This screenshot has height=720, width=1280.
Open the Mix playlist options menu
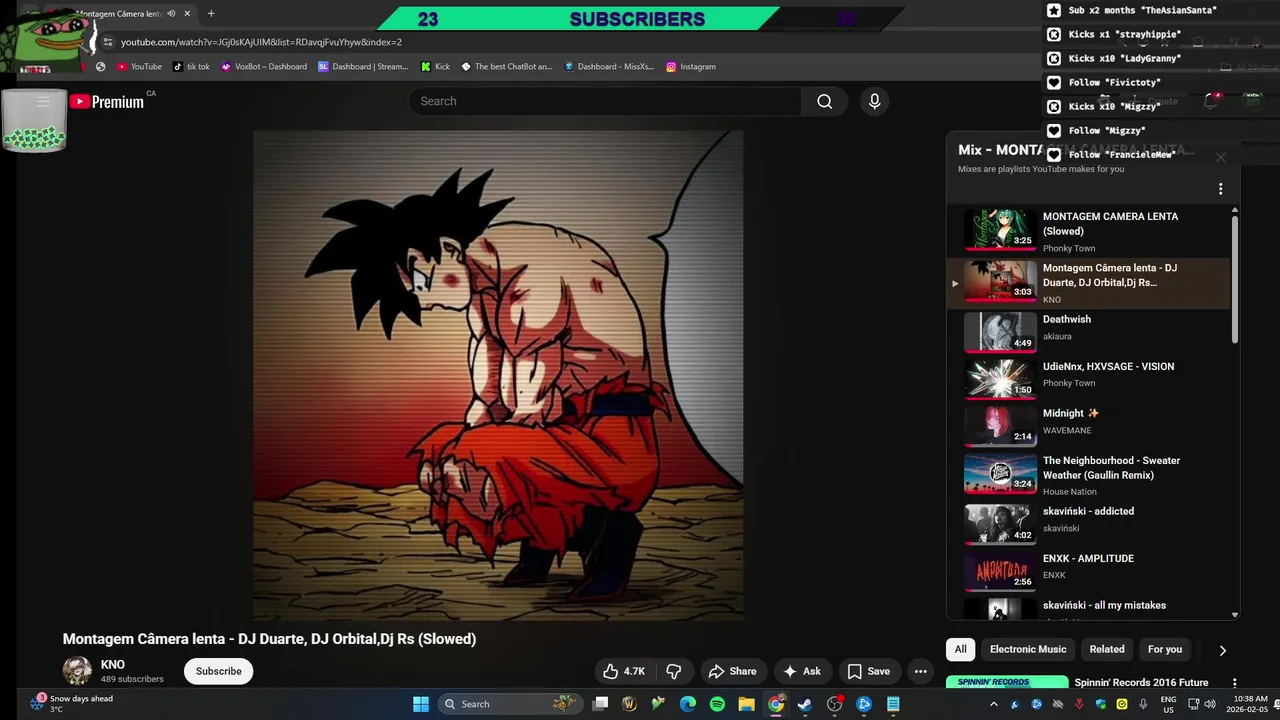(x=1220, y=189)
